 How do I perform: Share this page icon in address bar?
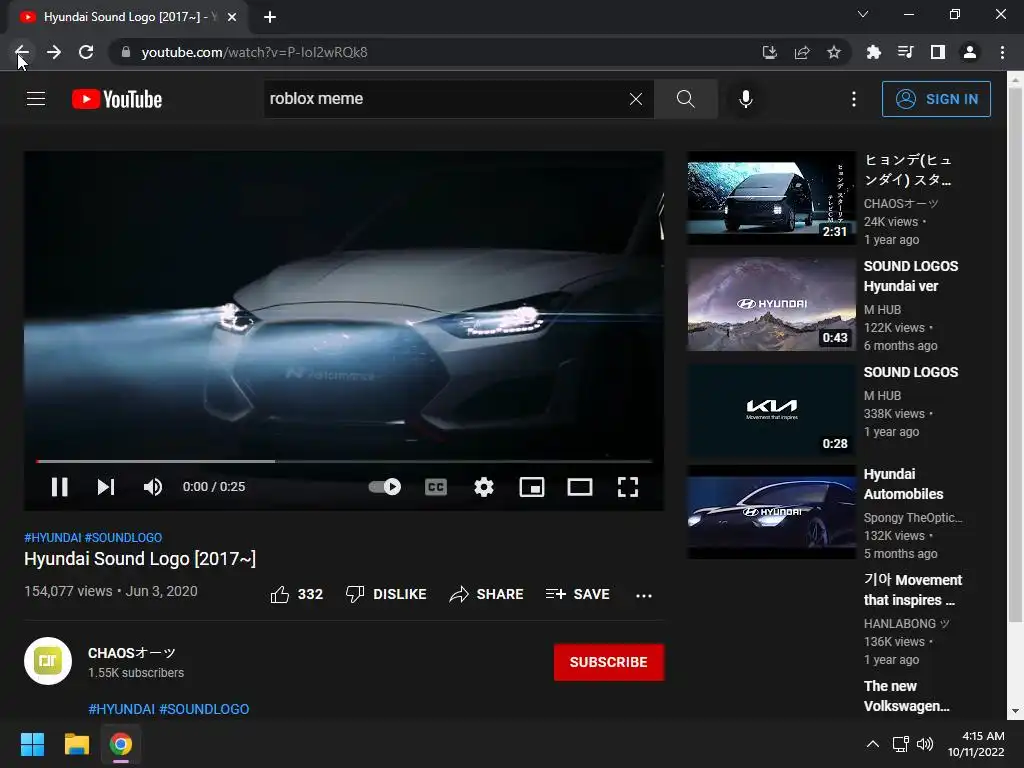(x=802, y=52)
